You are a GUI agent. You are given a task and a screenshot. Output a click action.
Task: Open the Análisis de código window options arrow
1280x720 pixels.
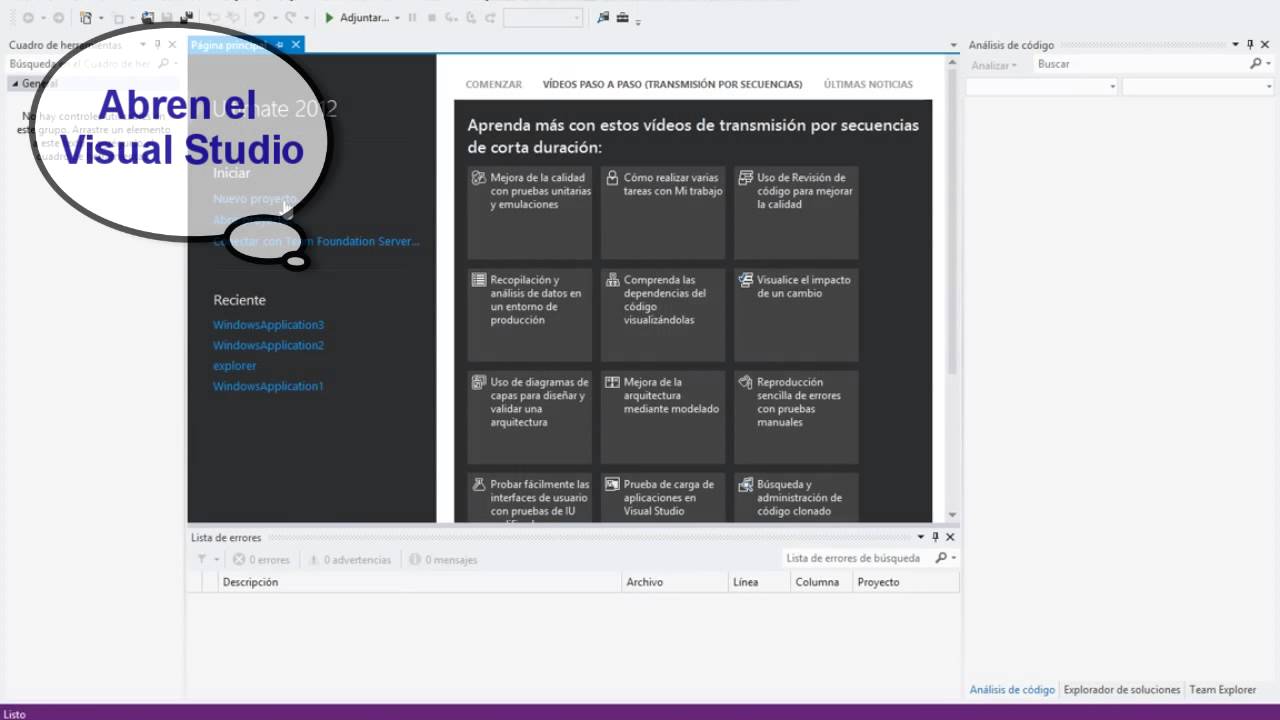point(1236,45)
